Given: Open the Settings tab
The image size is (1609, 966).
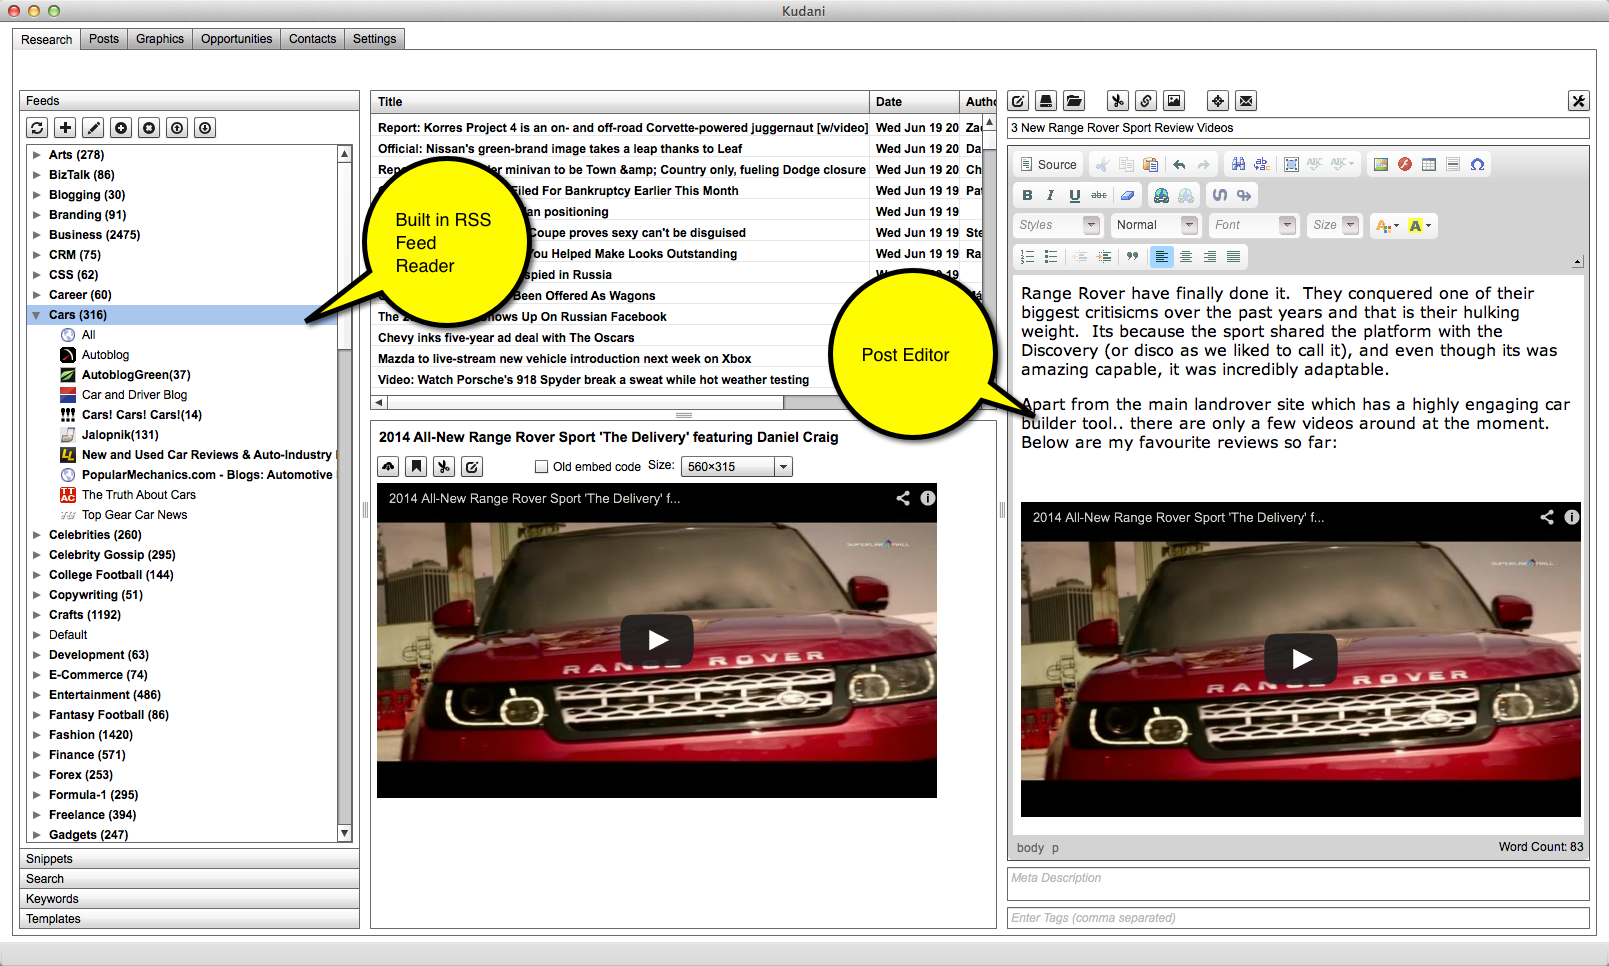Looking at the screenshot, I should (374, 39).
